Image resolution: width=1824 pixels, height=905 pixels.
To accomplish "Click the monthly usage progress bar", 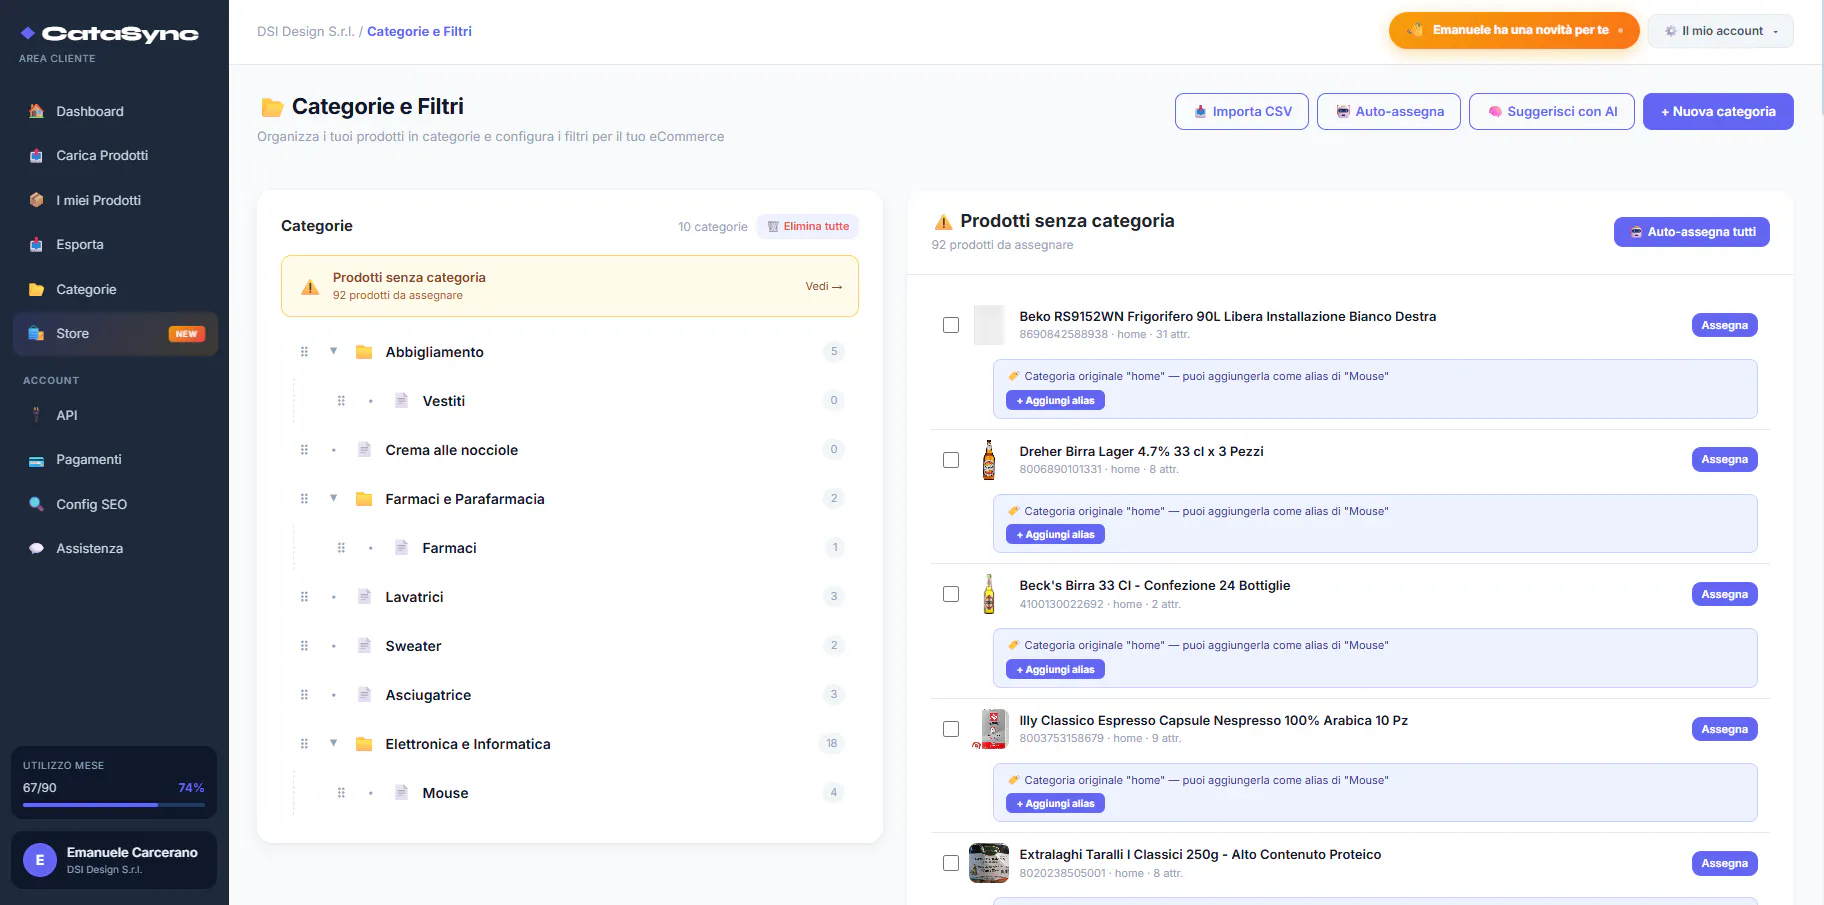I will (x=114, y=804).
